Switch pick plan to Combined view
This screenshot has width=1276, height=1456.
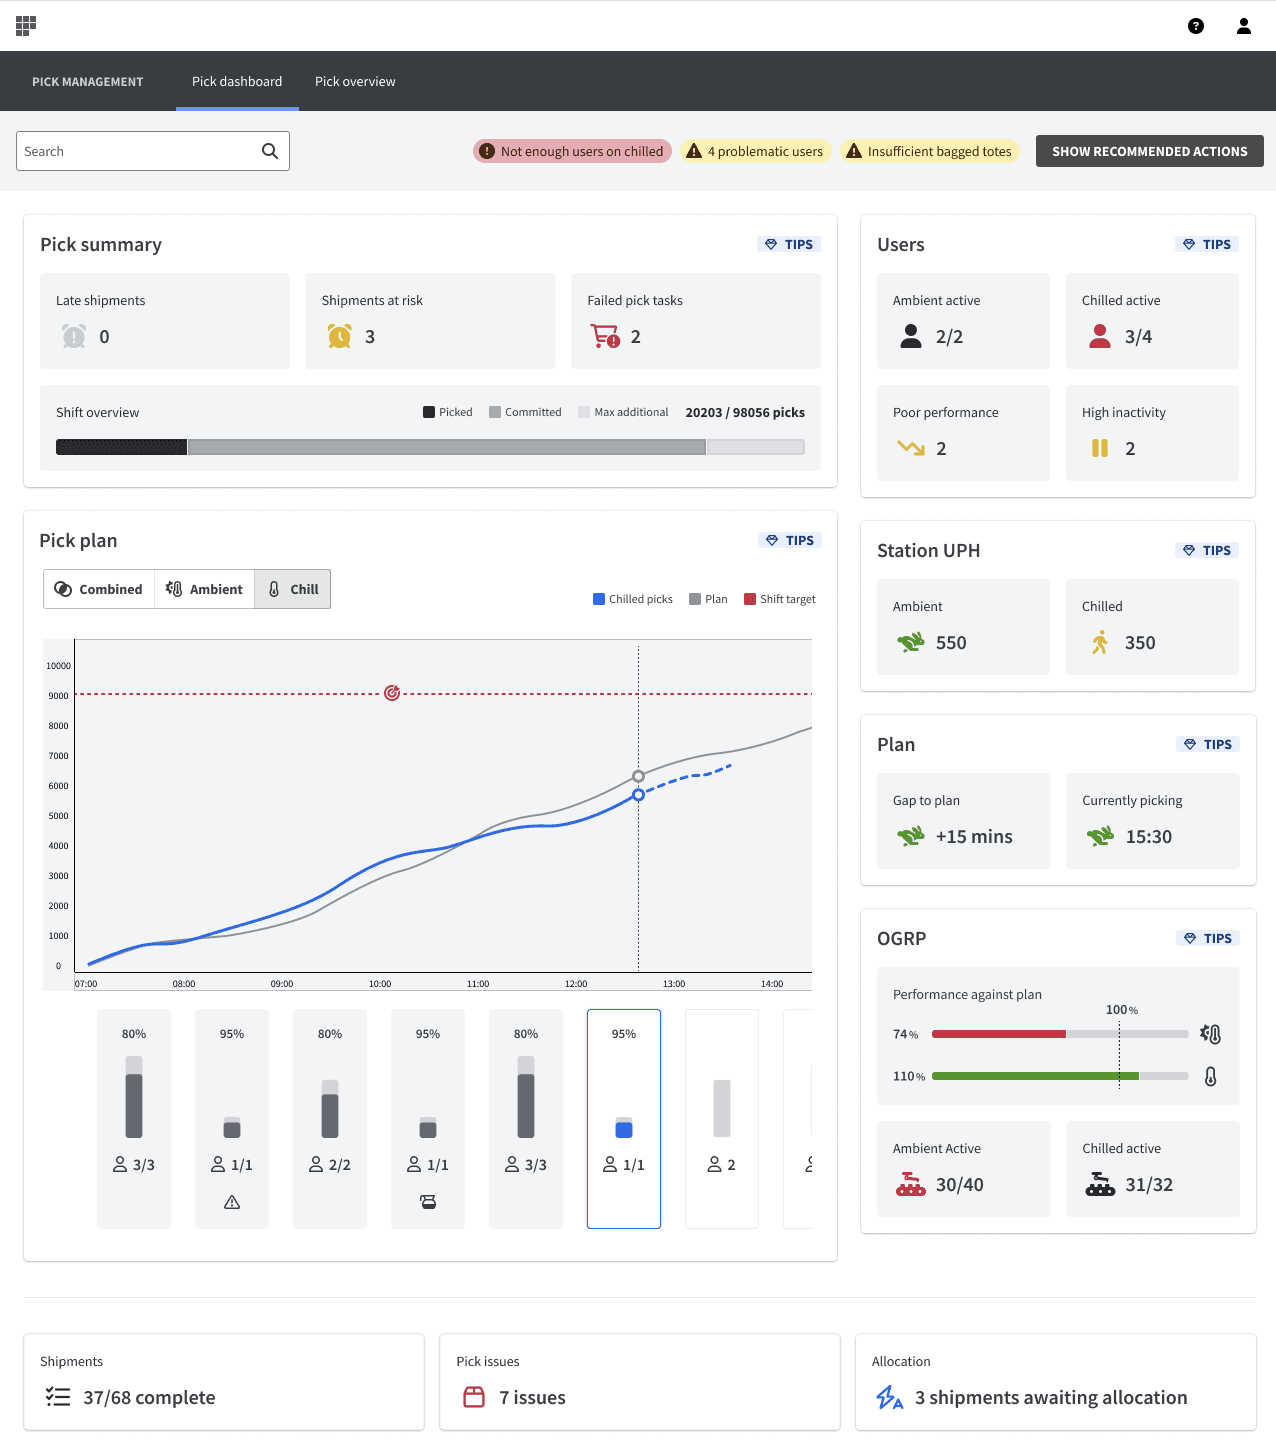pyautogui.click(x=99, y=589)
